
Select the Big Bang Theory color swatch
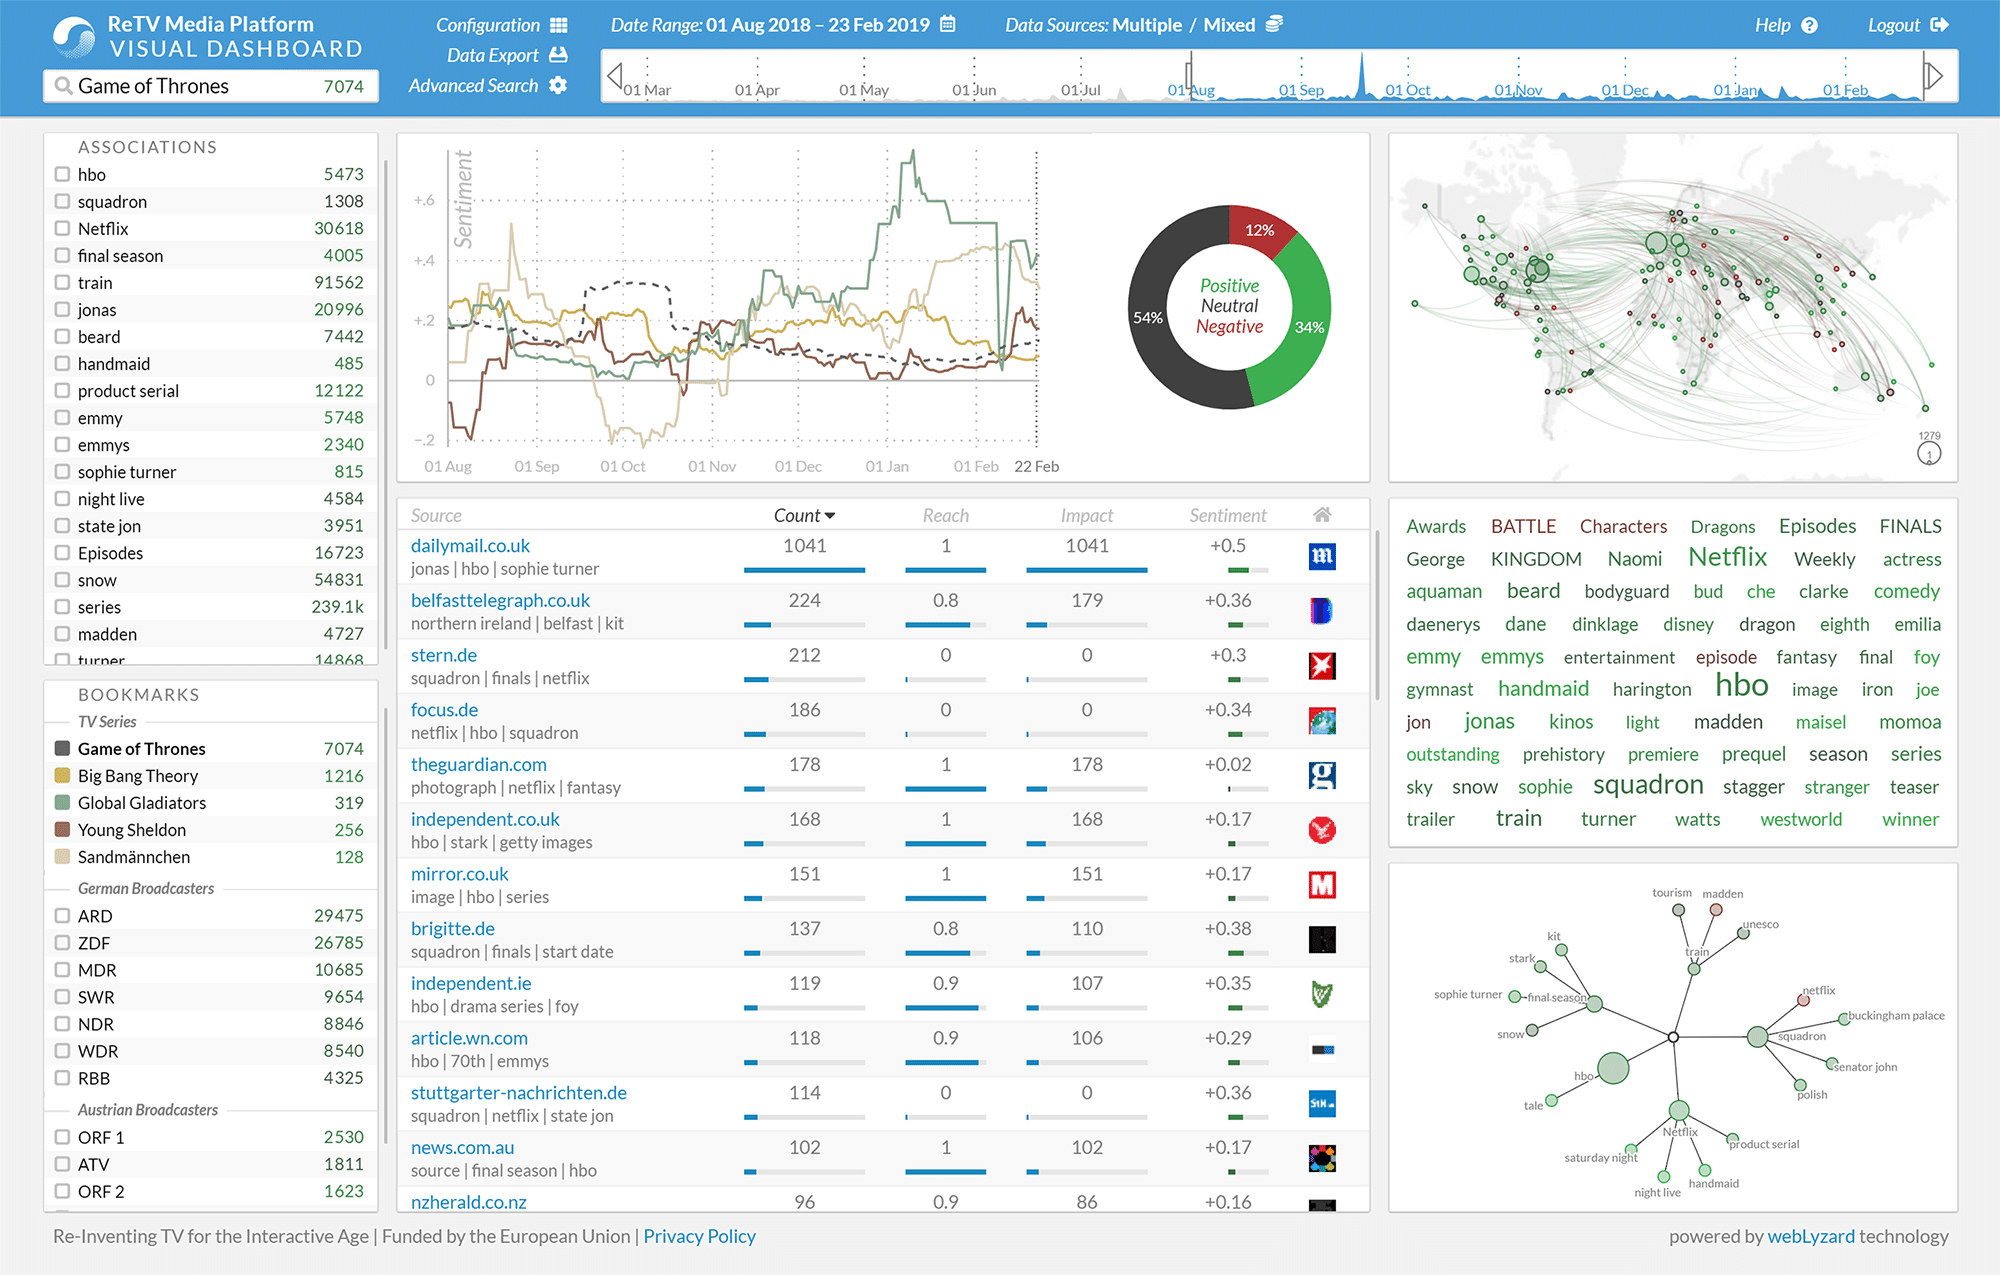(x=62, y=775)
